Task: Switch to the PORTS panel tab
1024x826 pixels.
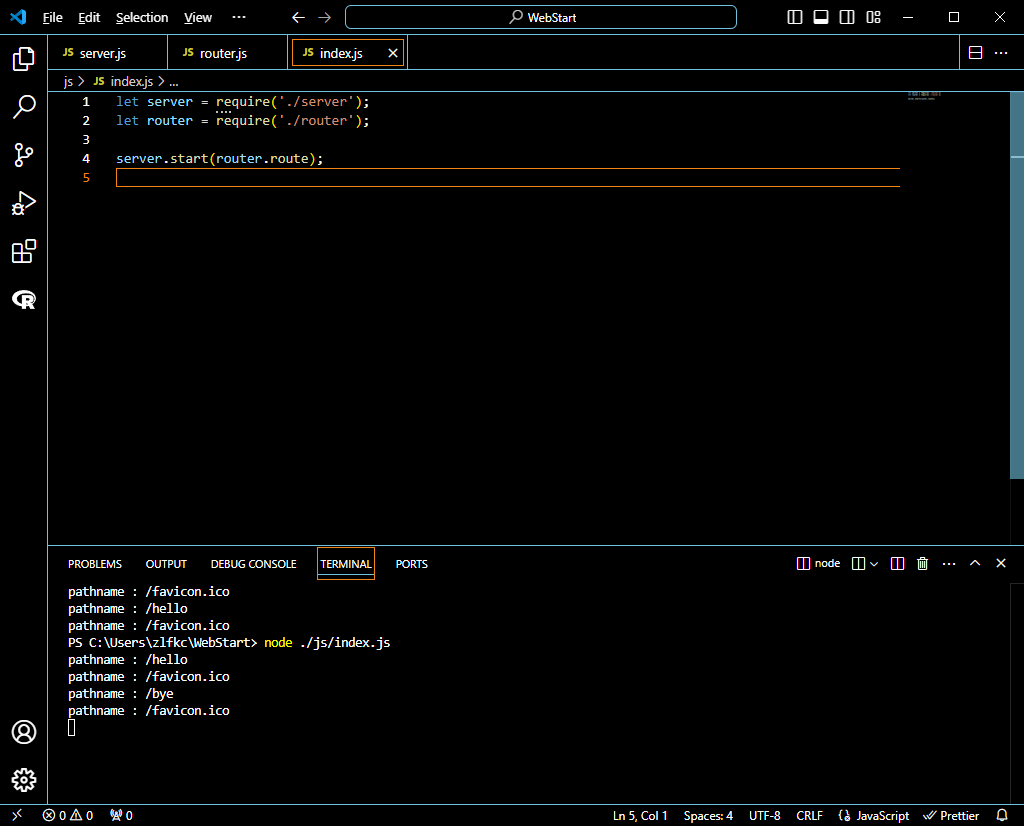Action: 411,564
